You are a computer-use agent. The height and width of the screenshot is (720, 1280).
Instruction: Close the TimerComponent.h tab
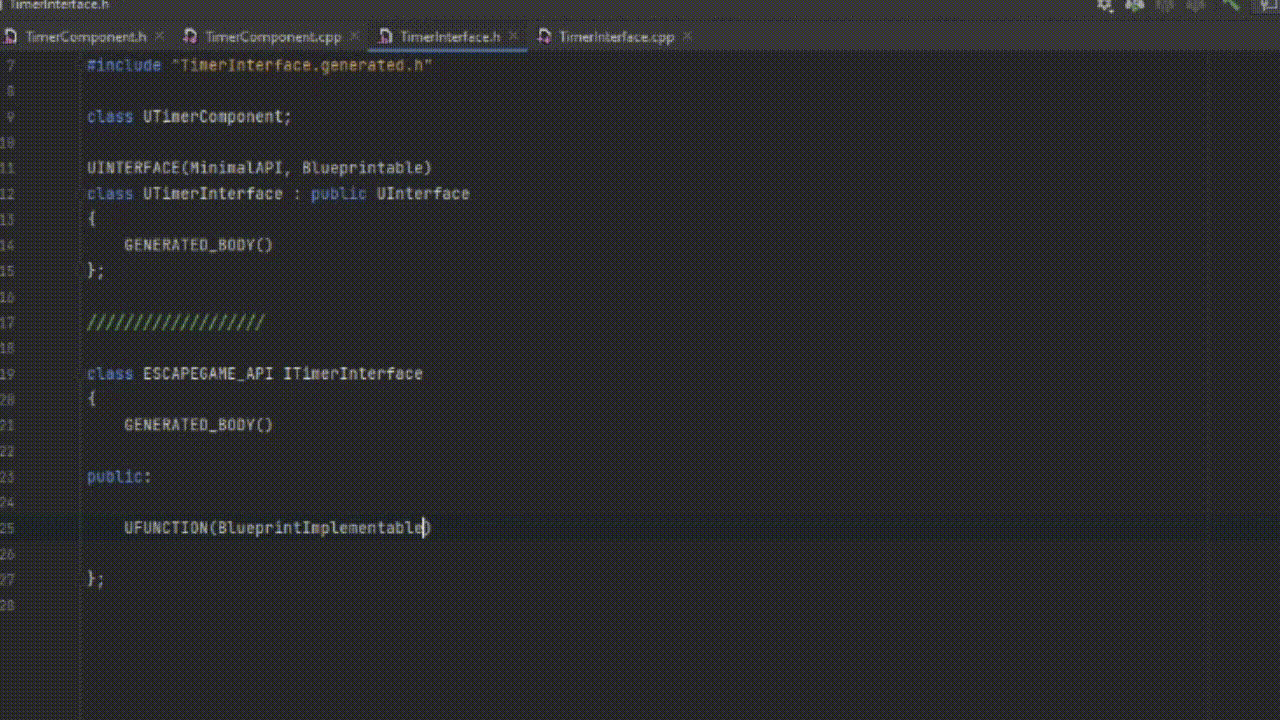[x=158, y=36]
